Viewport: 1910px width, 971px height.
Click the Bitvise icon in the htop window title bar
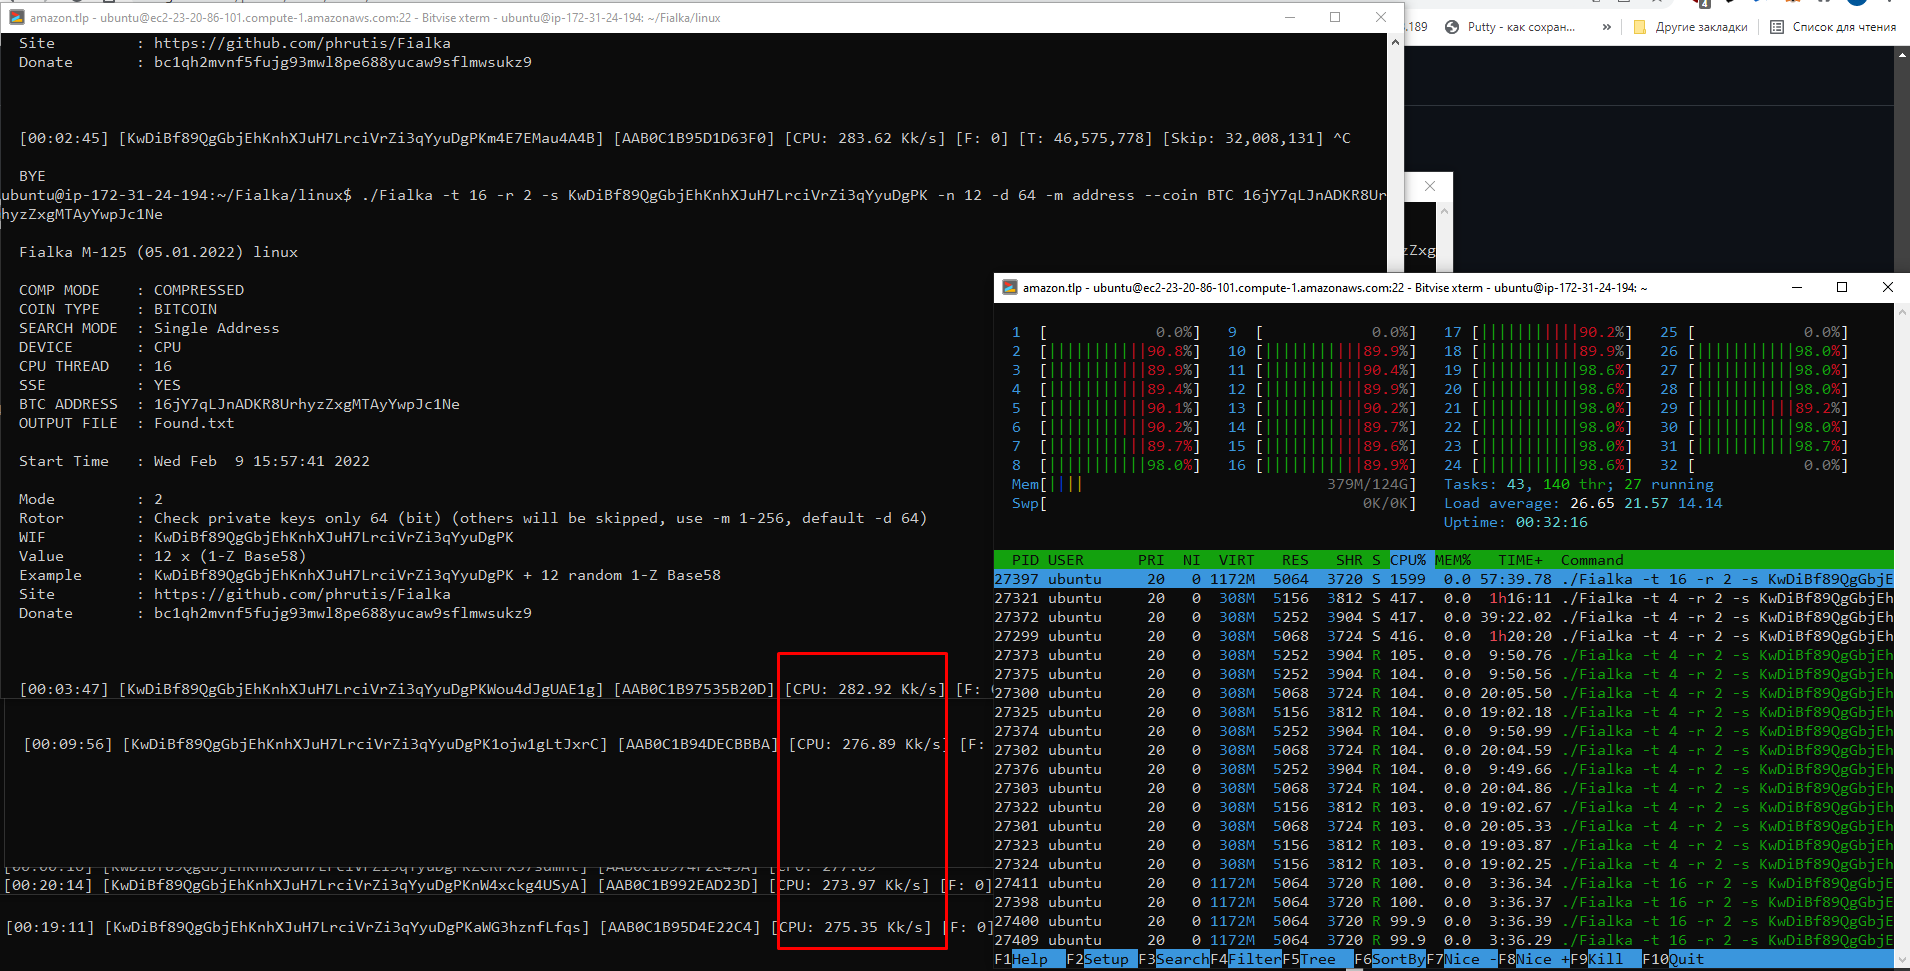1010,287
